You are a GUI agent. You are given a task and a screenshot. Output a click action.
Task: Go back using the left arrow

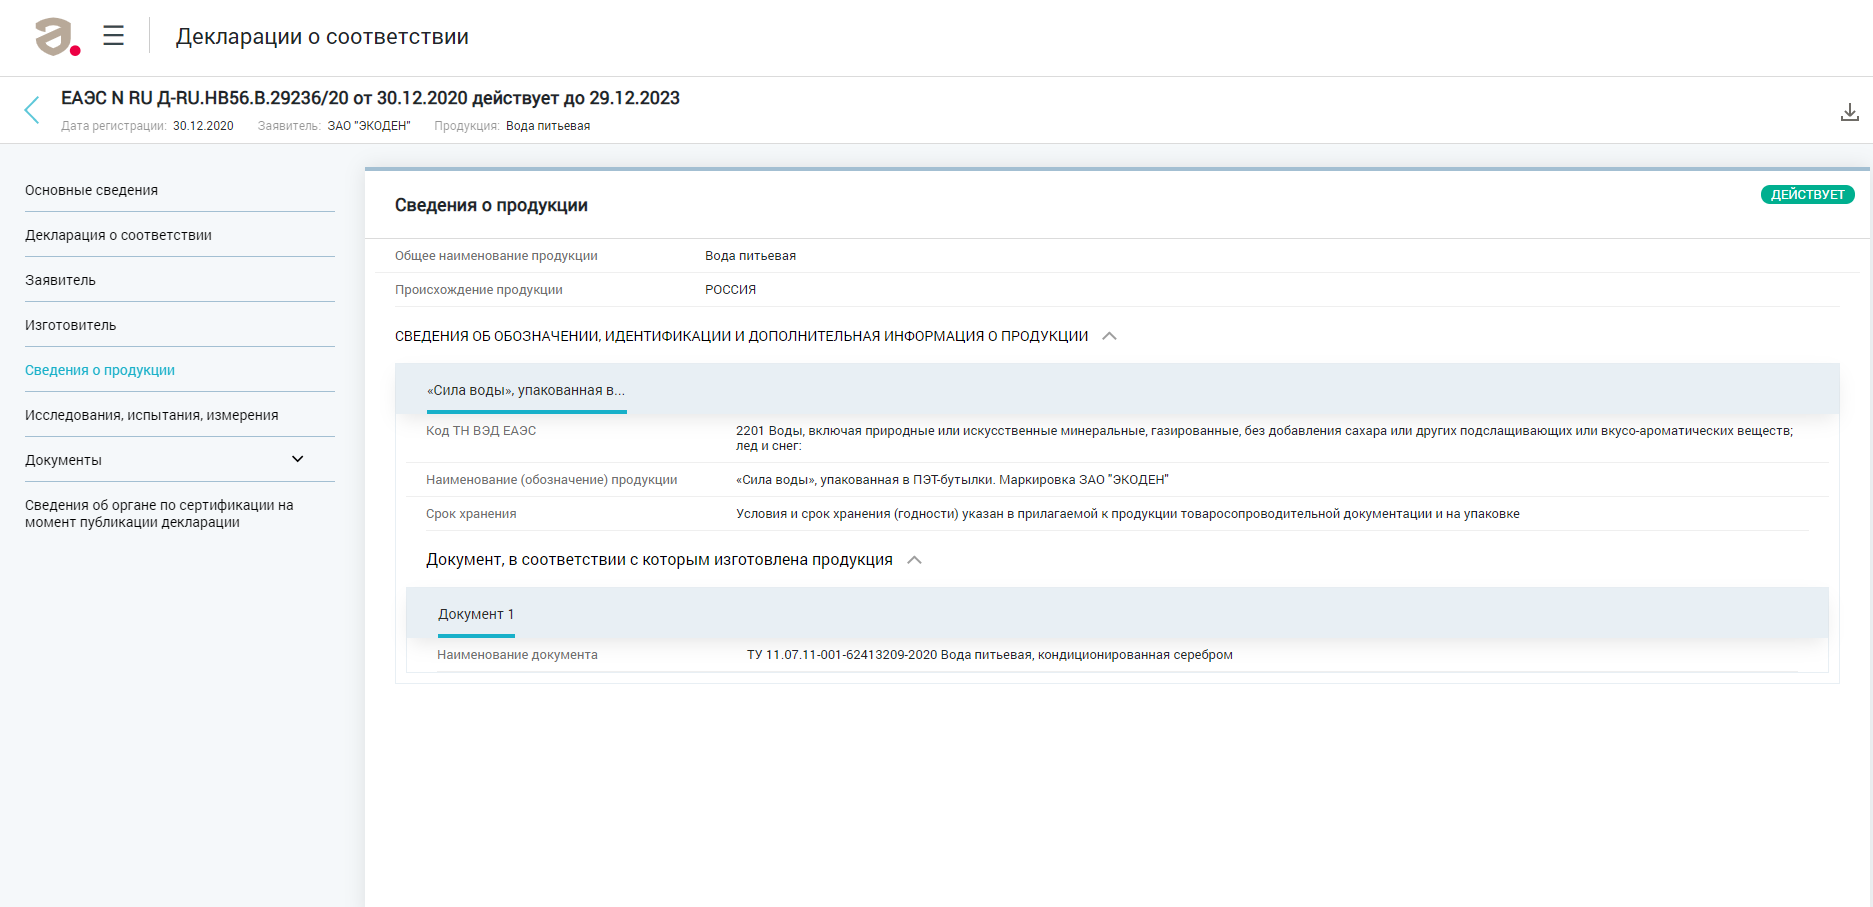tap(32, 110)
